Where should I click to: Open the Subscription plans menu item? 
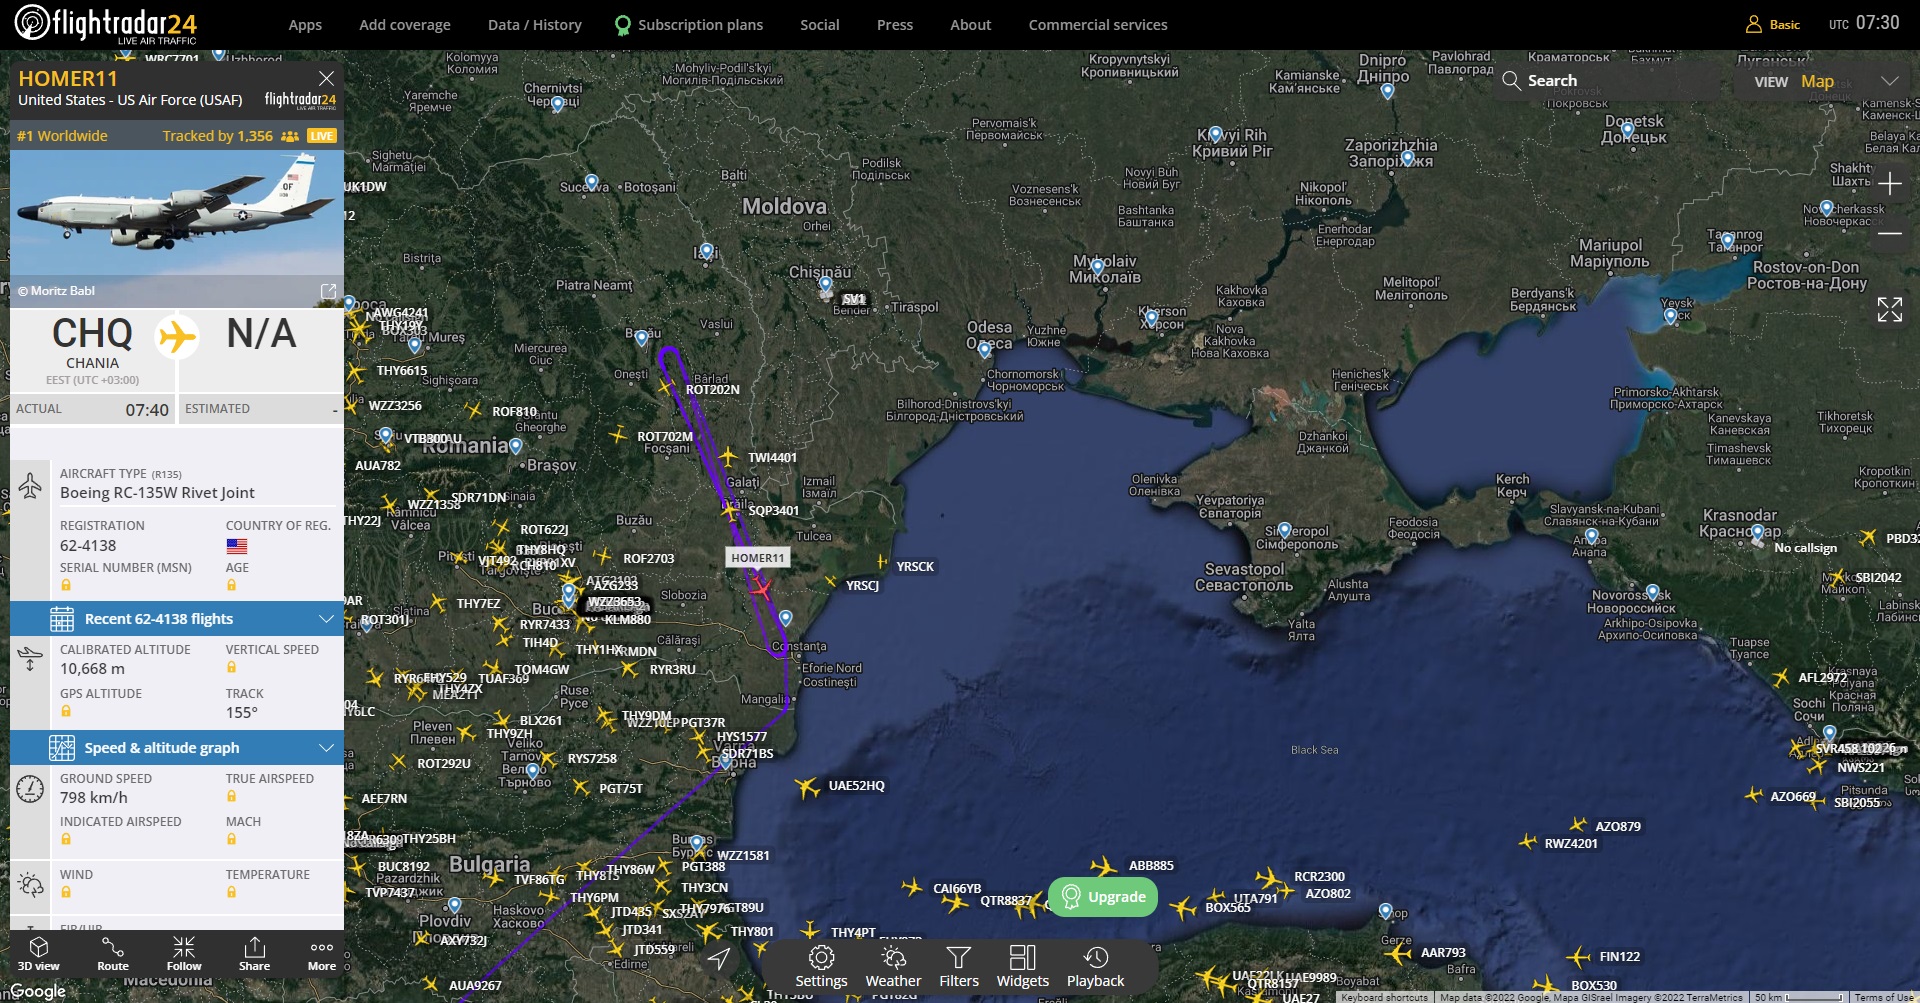[x=699, y=25]
